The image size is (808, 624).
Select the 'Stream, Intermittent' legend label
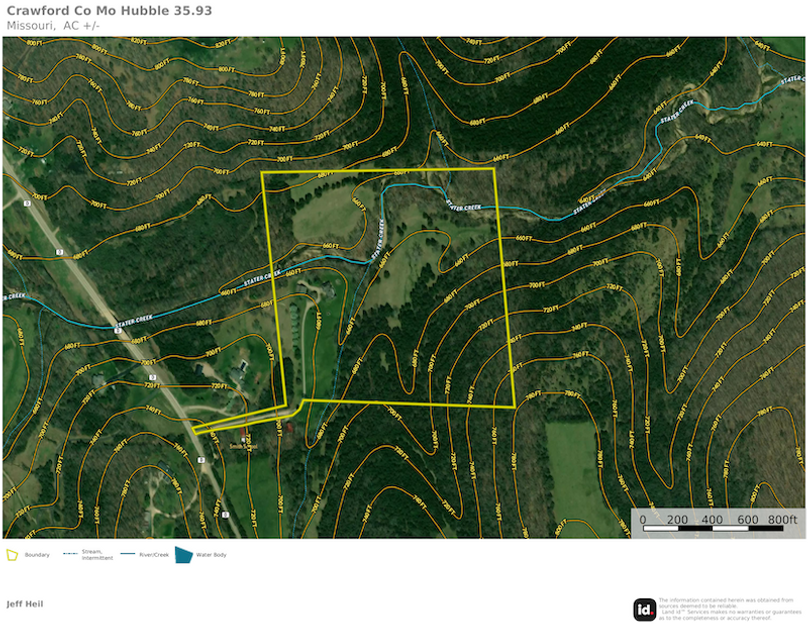(97, 554)
